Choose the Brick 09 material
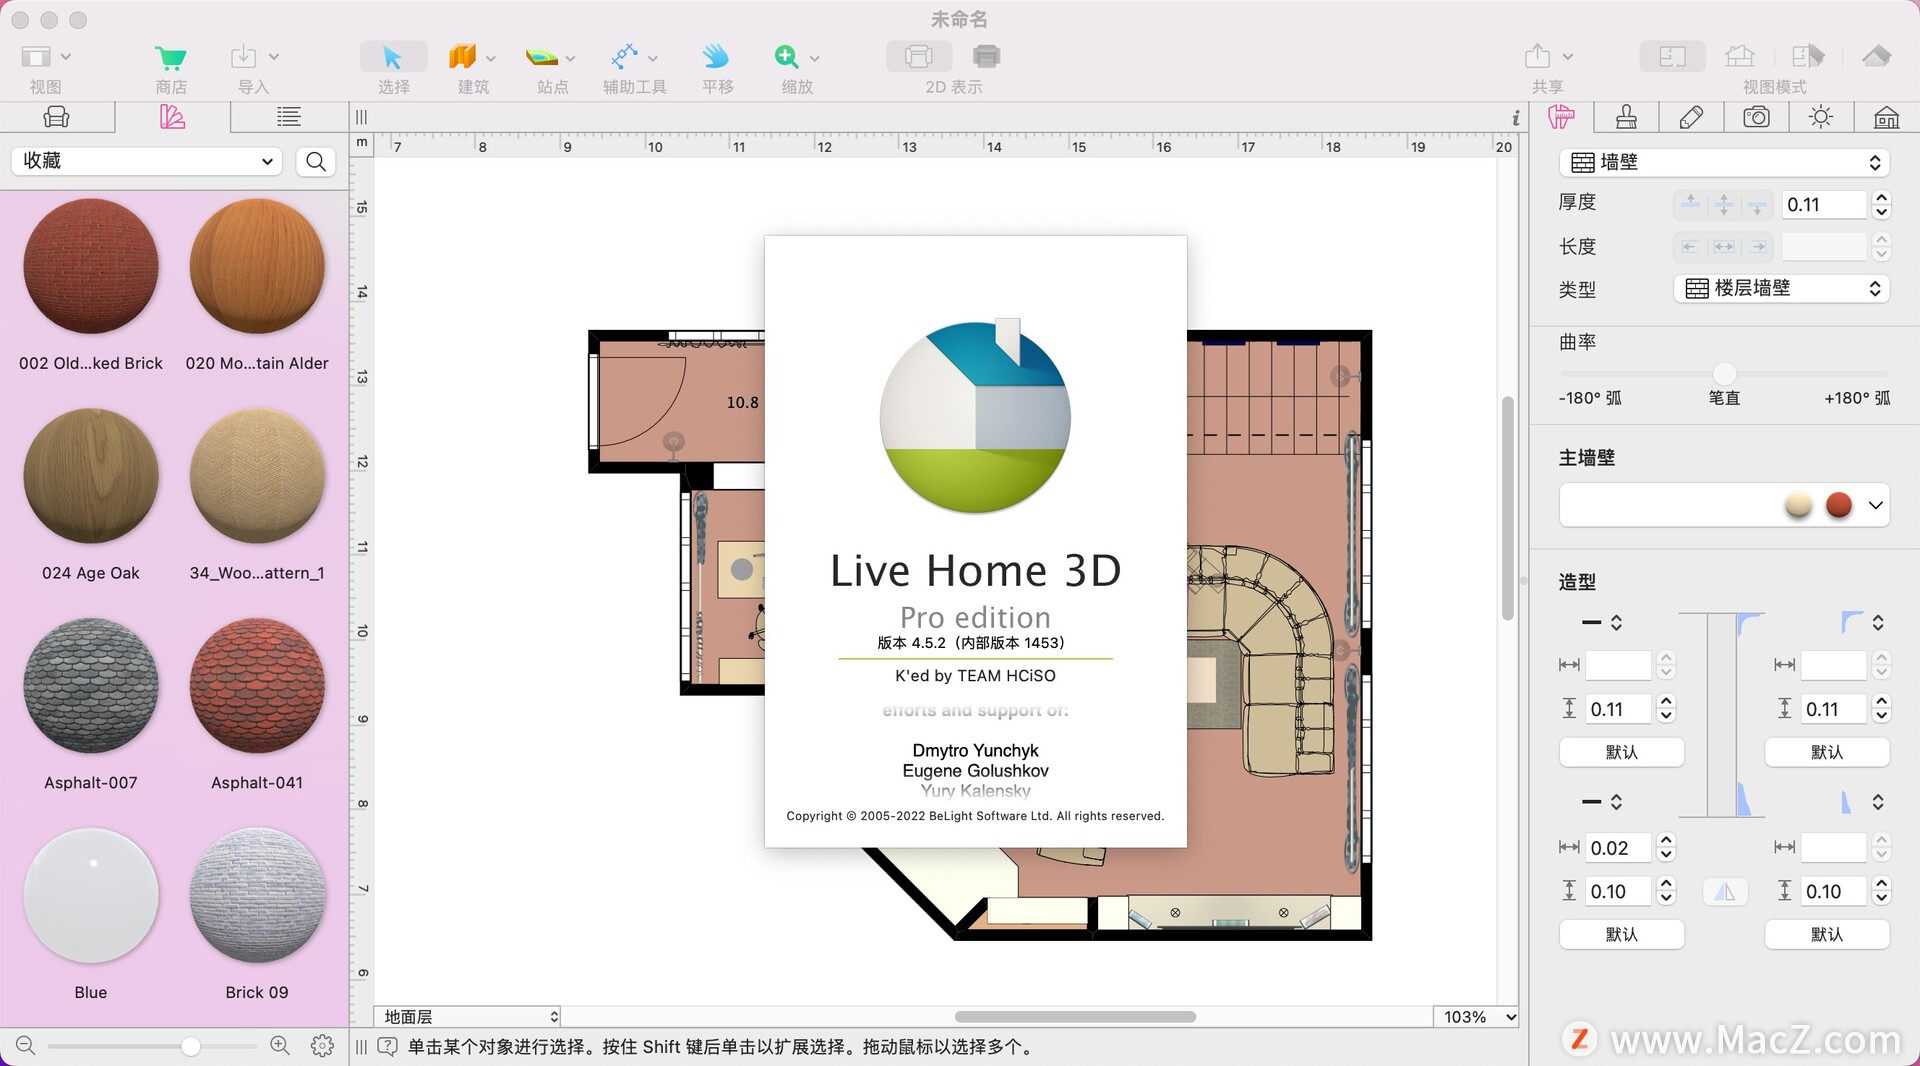Image resolution: width=1920 pixels, height=1066 pixels. tap(257, 896)
